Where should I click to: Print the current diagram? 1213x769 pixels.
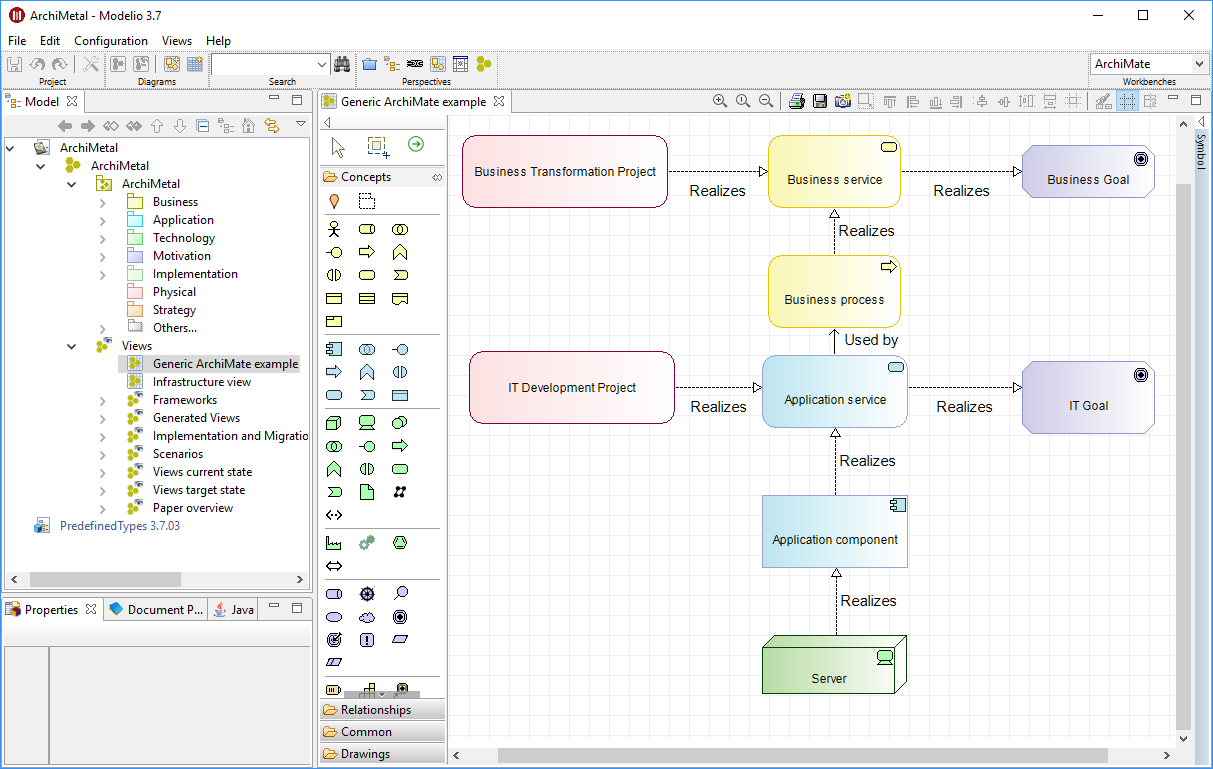coord(797,101)
